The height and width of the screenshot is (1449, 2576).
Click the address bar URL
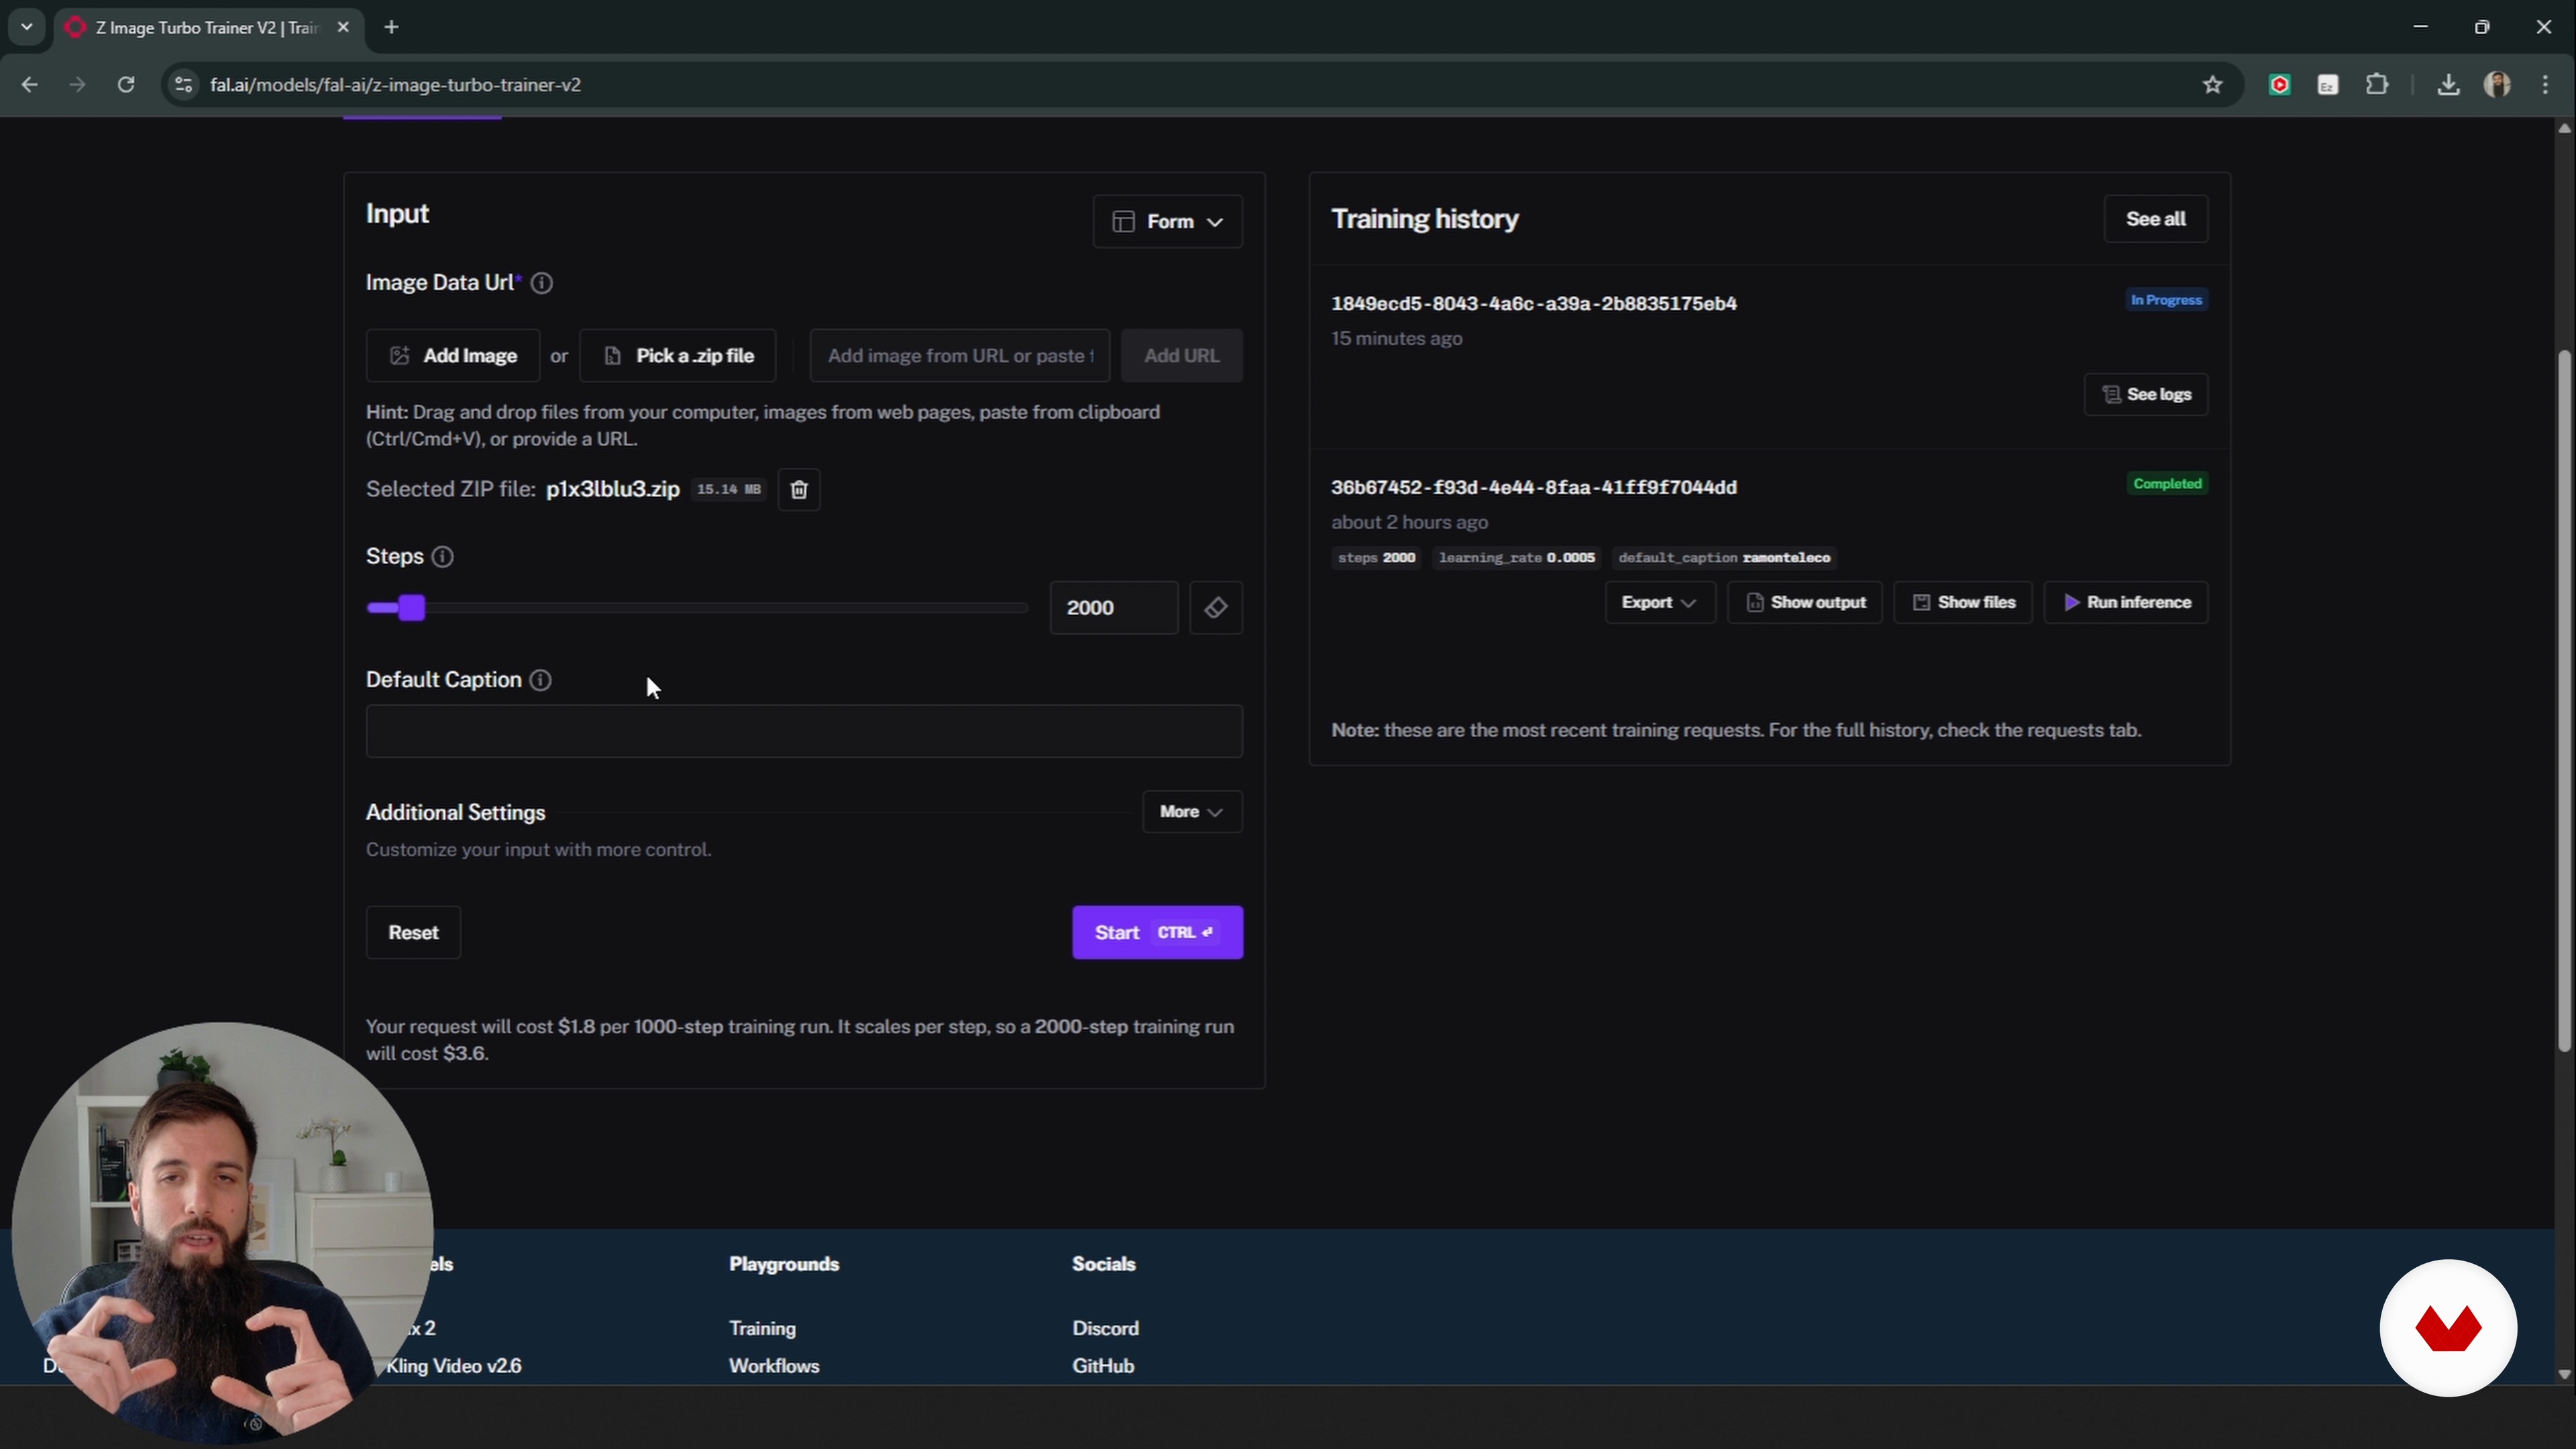395,85
